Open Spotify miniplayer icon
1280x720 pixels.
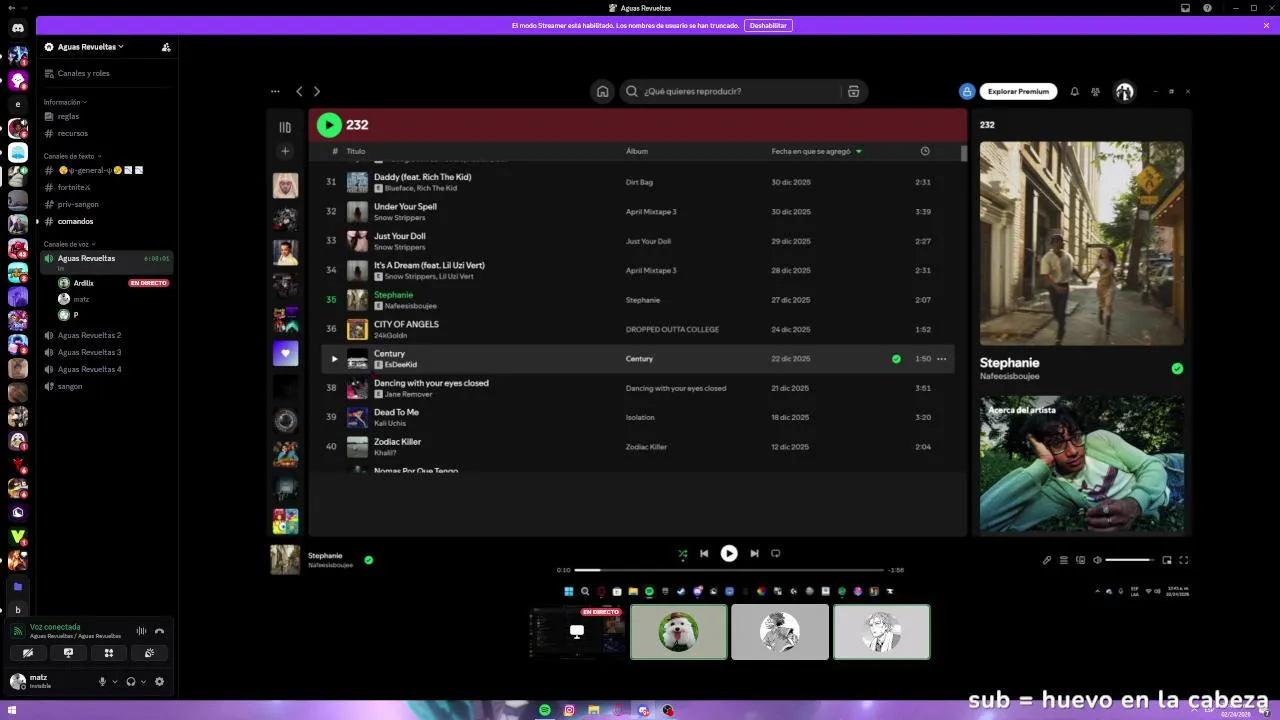click(1166, 560)
